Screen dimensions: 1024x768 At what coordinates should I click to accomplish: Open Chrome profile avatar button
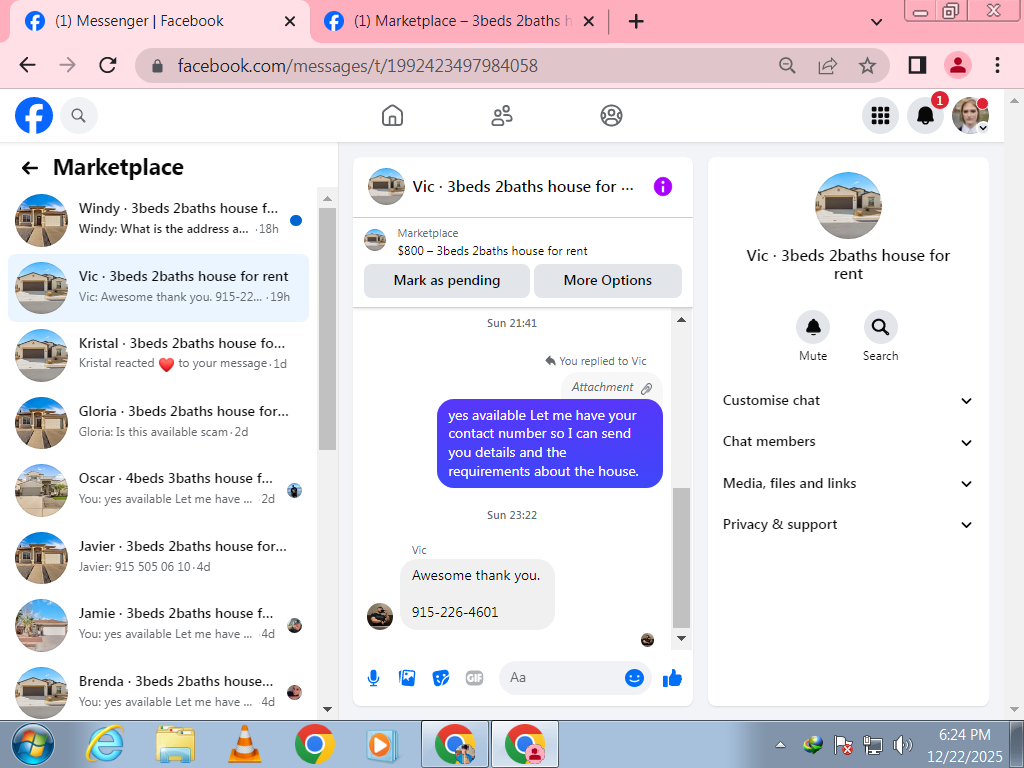[957, 65]
